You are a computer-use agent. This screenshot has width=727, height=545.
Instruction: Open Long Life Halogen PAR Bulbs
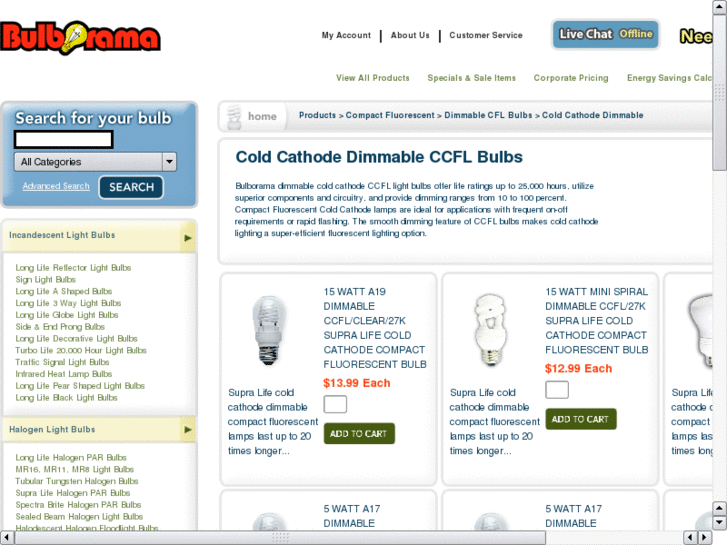point(71,458)
